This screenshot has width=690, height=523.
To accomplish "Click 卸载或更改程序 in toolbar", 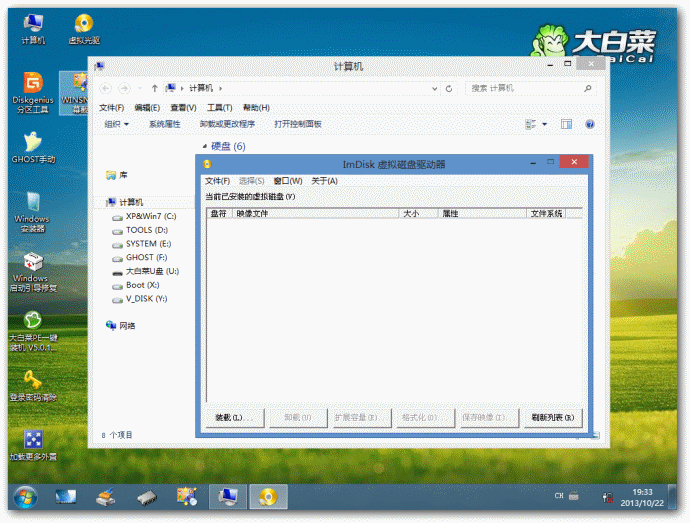I will 228,124.
